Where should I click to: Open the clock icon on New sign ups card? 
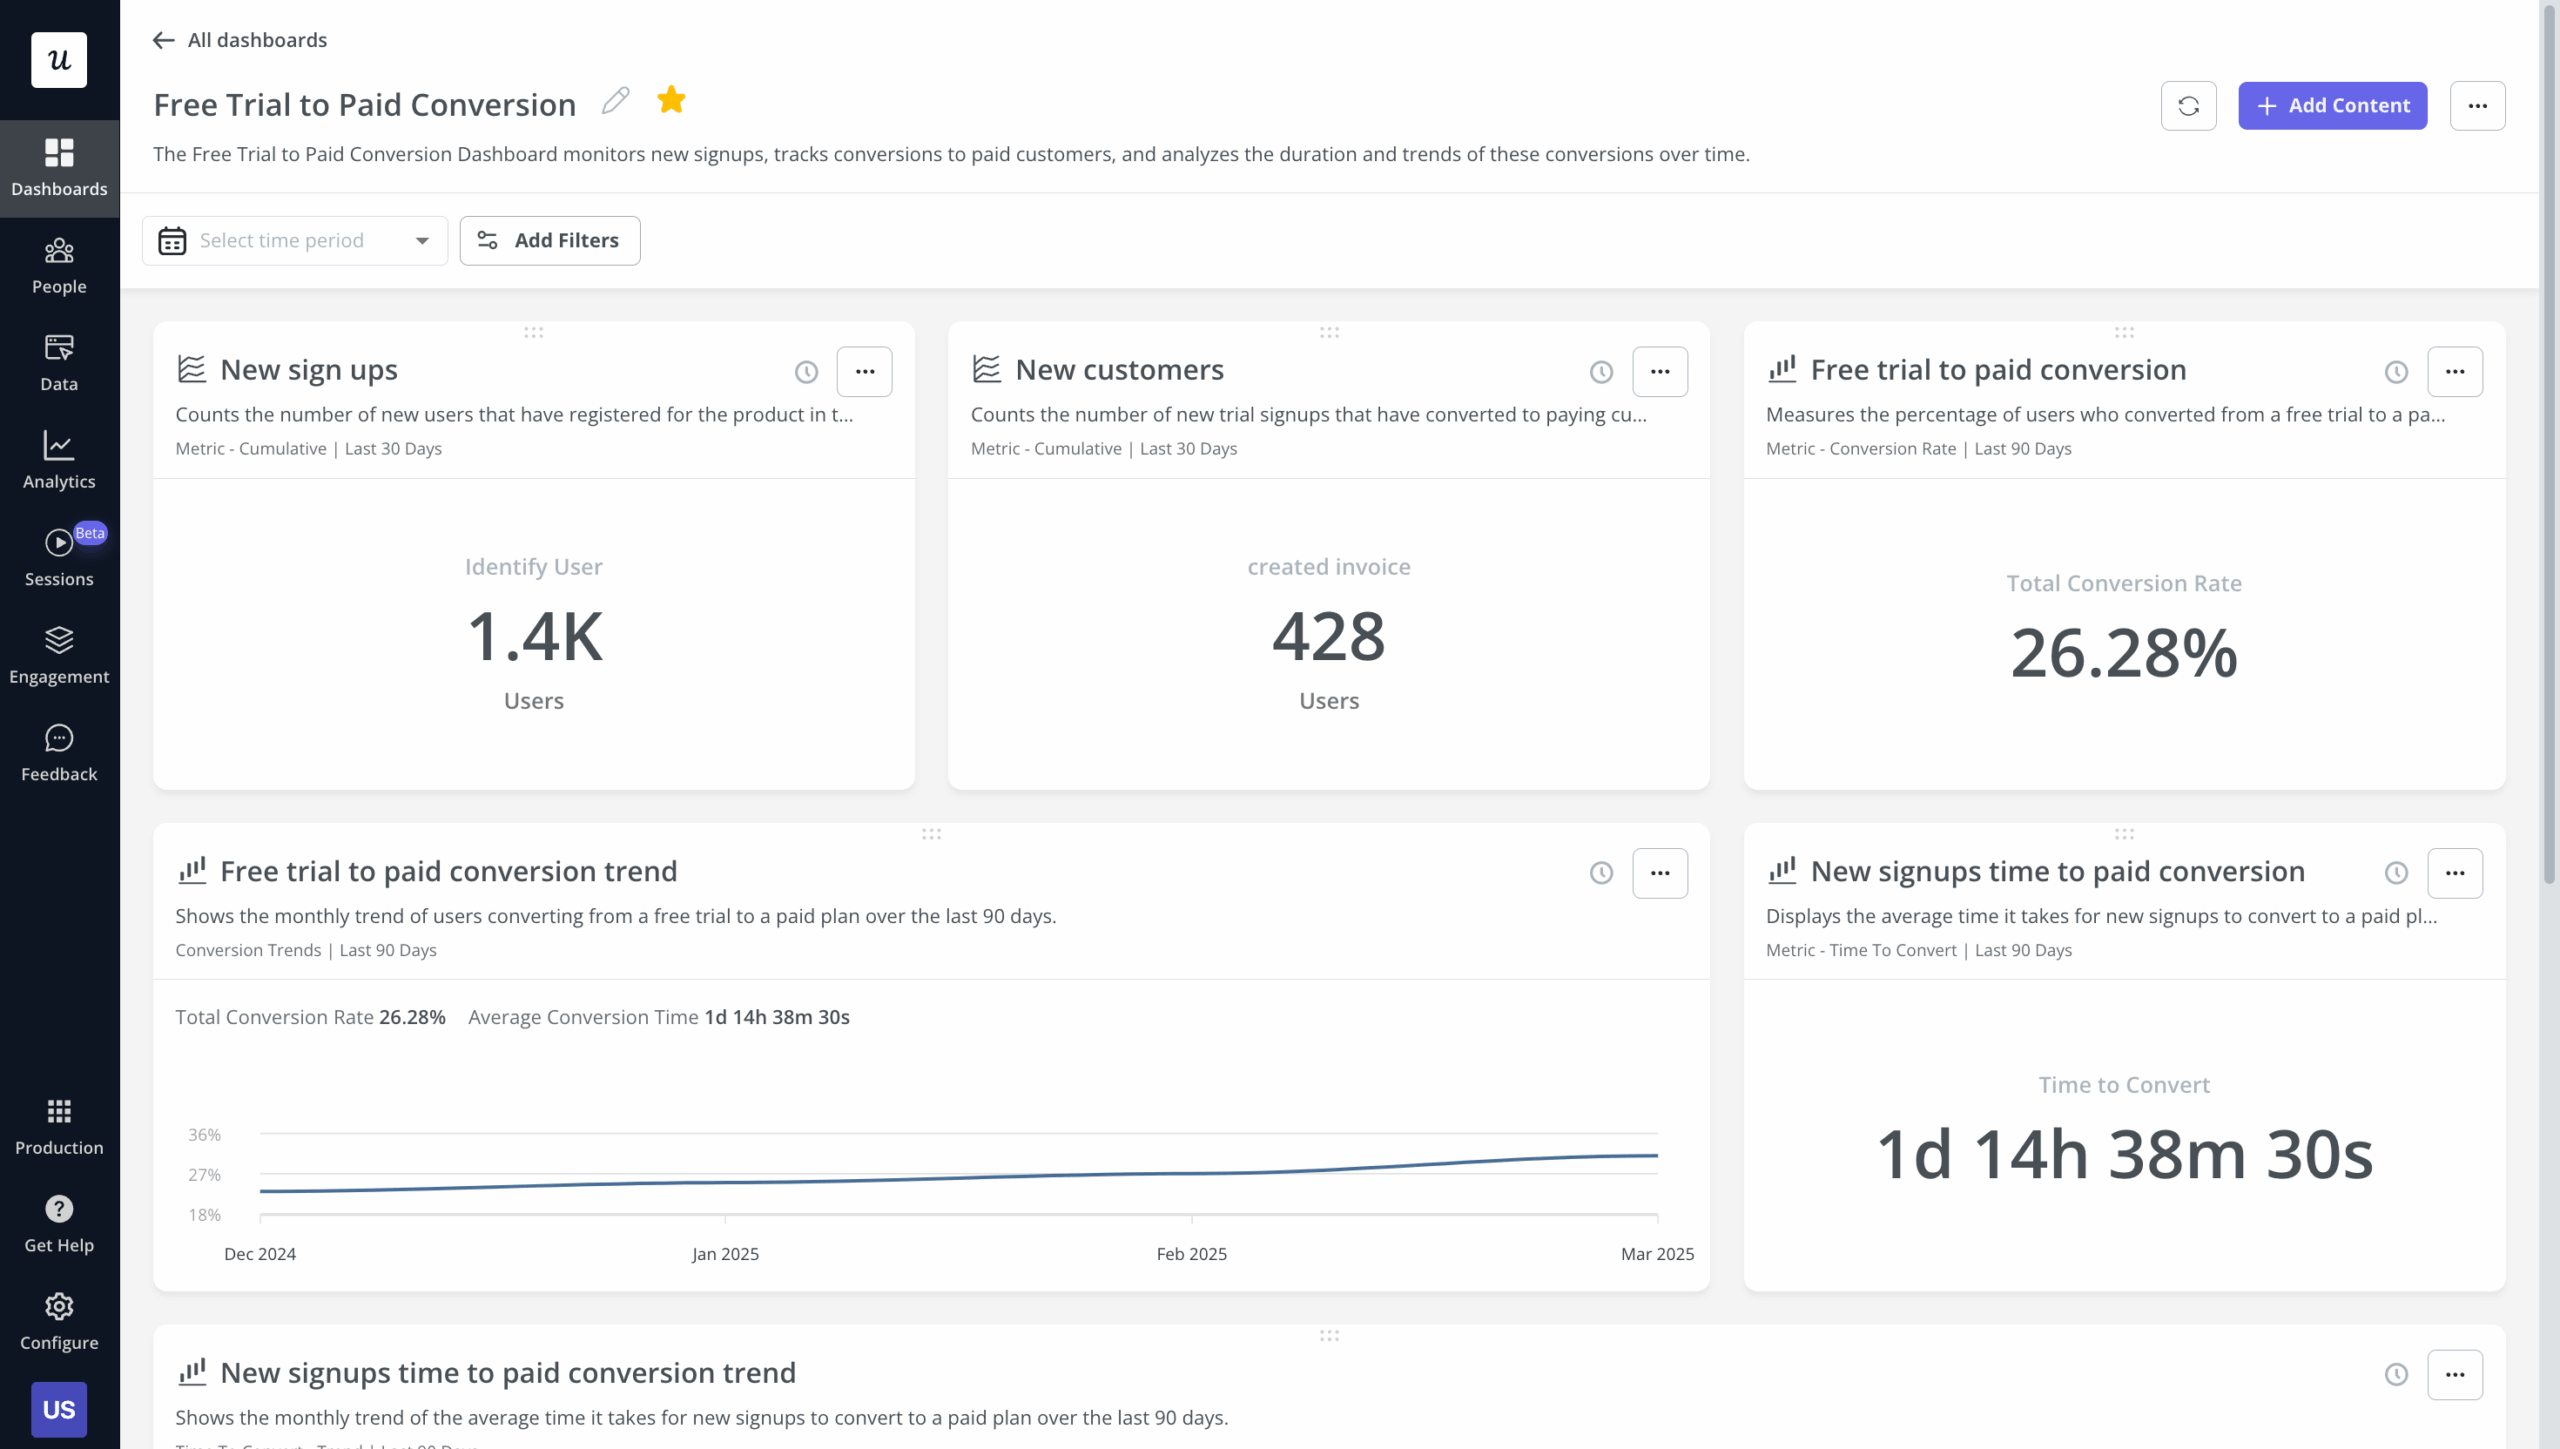click(806, 371)
